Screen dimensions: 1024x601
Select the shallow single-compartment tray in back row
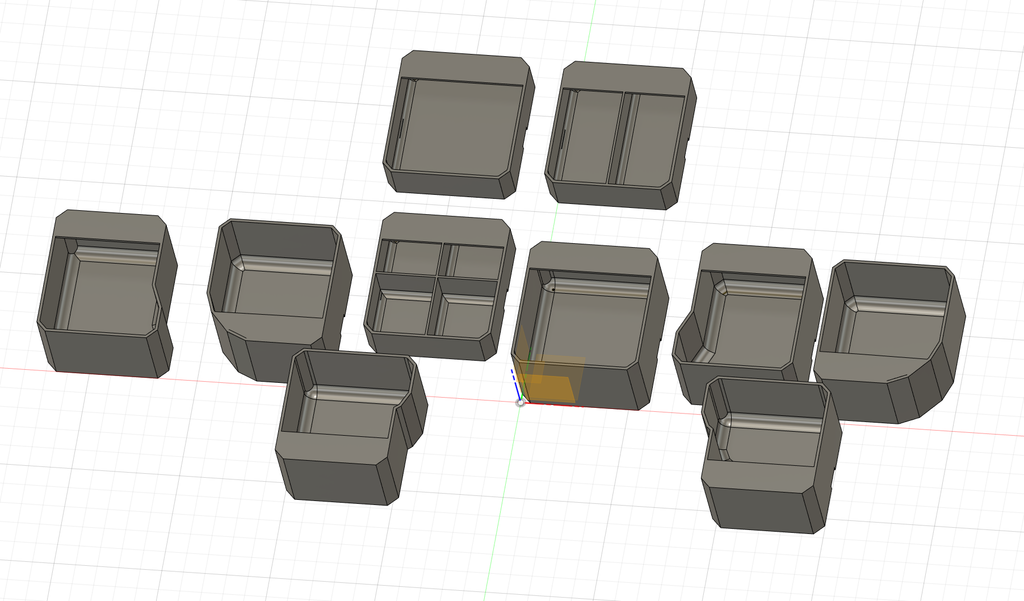tap(458, 124)
